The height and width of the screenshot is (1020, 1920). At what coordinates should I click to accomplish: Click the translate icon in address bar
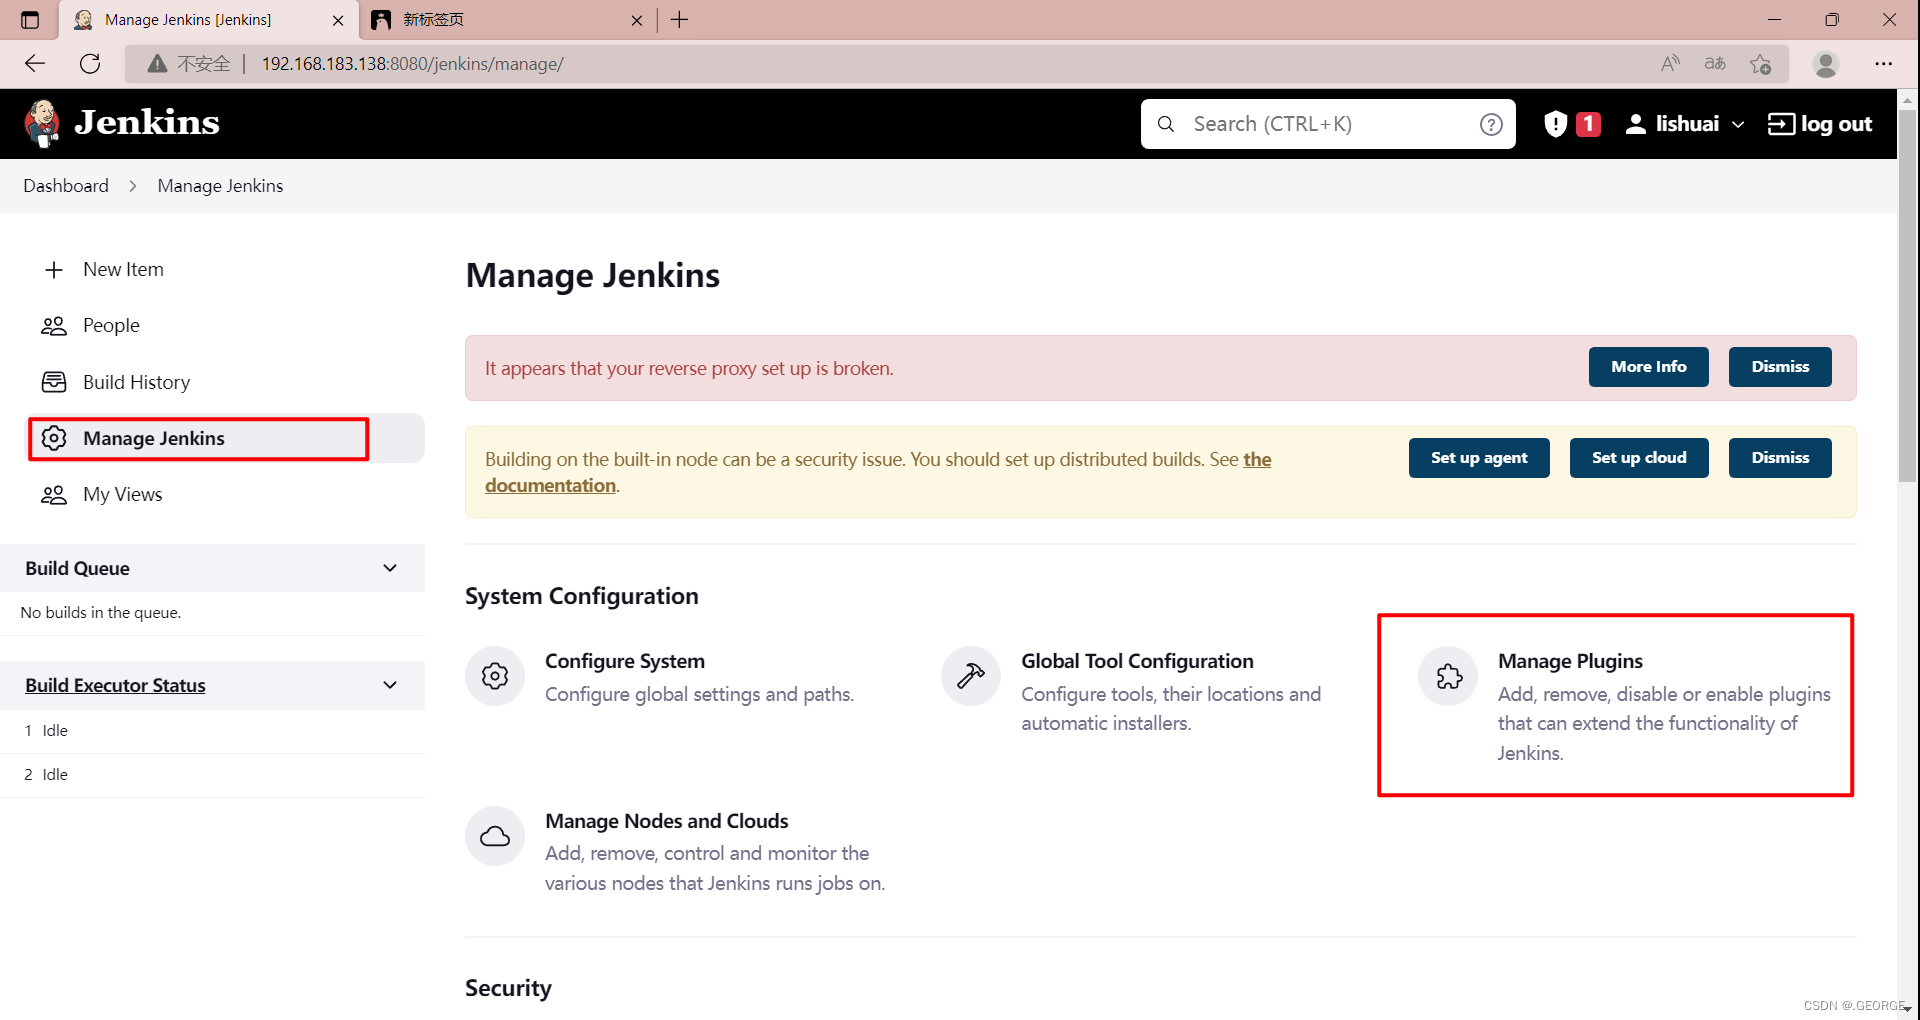[1715, 64]
